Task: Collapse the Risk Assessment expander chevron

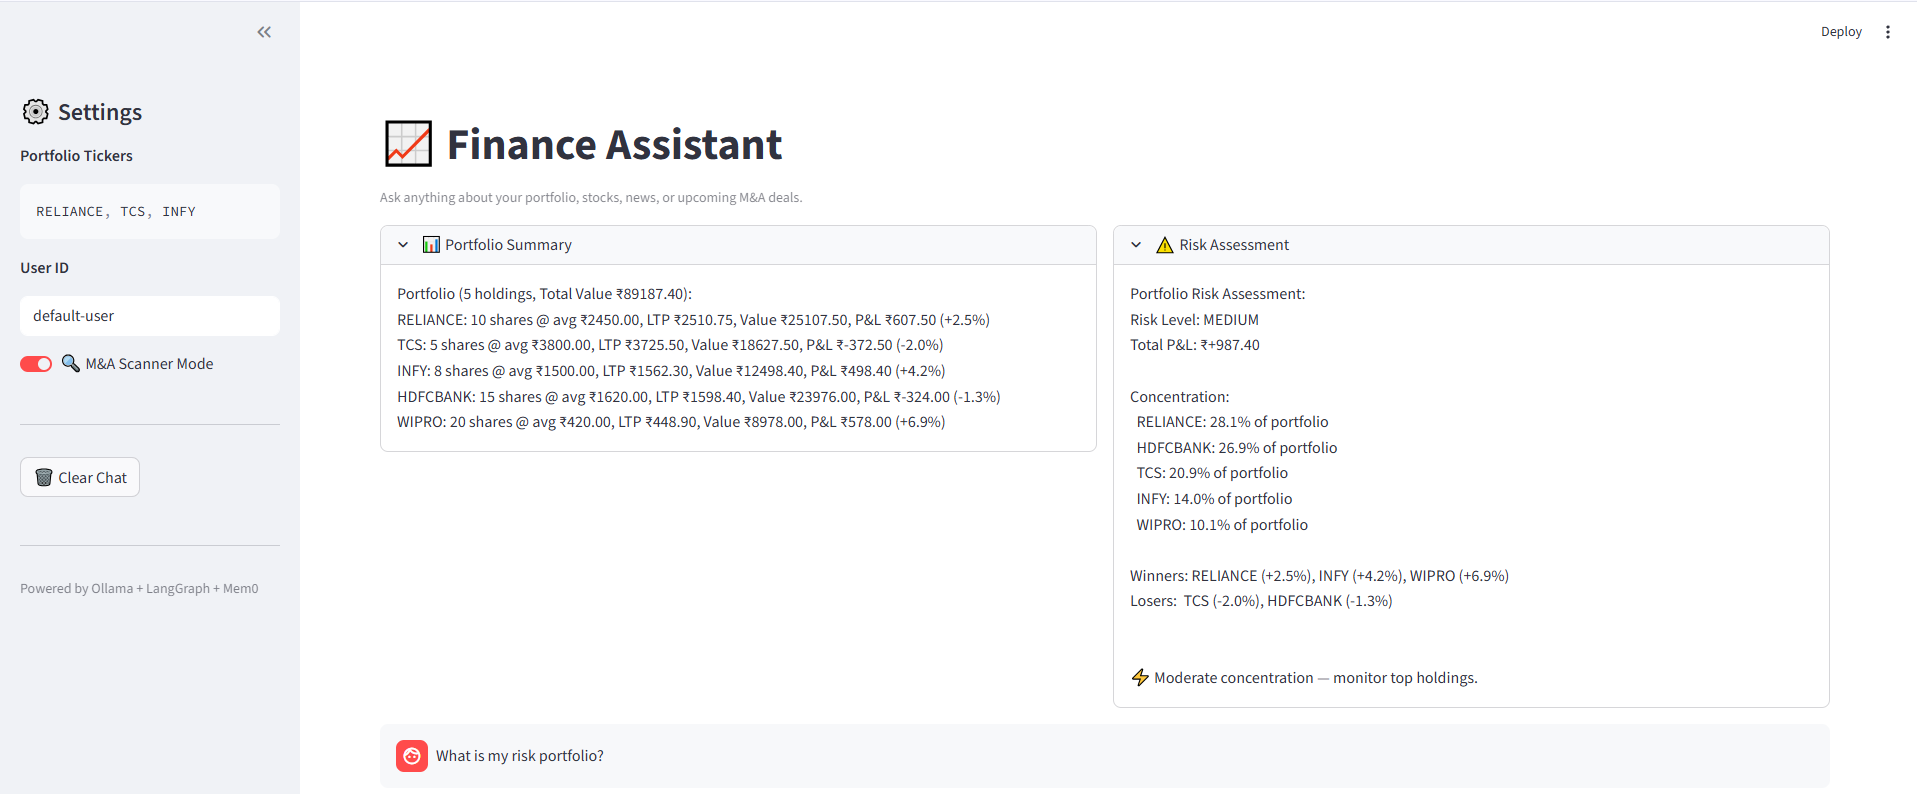Action: (x=1136, y=245)
